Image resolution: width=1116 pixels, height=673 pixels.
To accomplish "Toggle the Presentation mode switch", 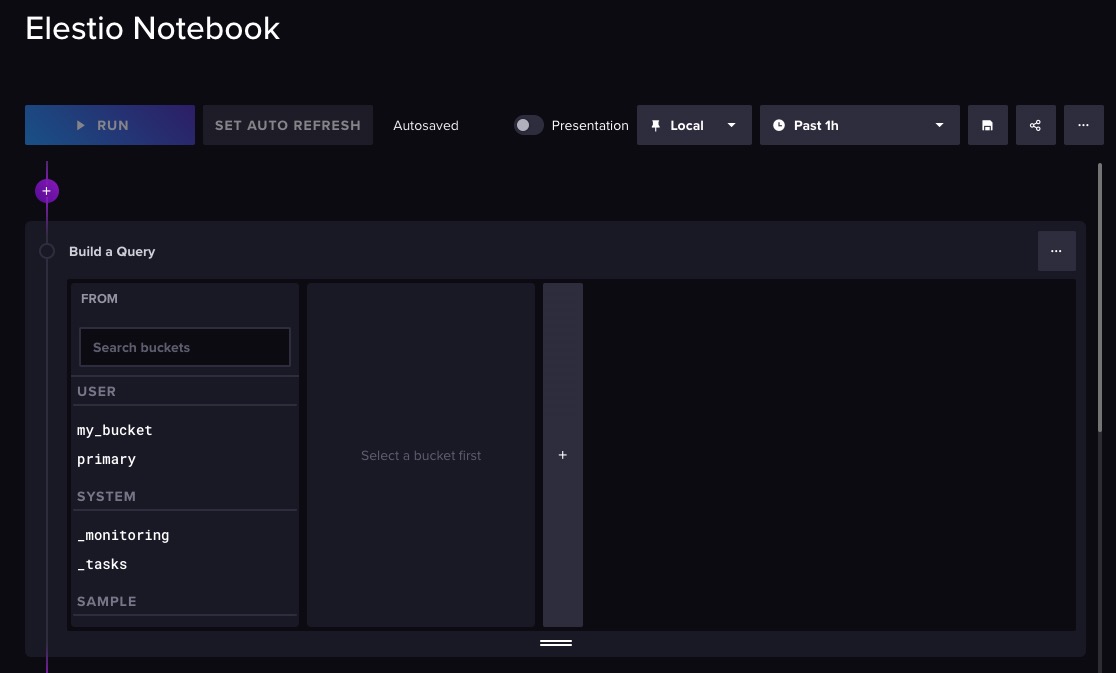I will tap(528, 125).
